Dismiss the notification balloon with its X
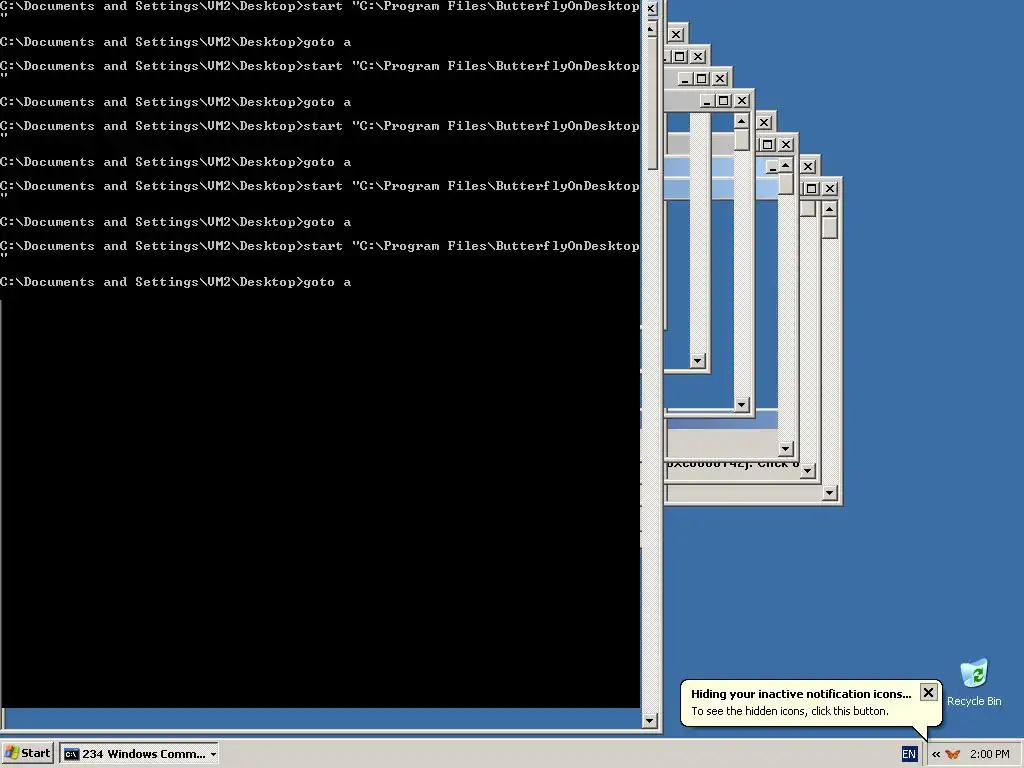Viewport: 1024px width, 768px height. [x=928, y=692]
